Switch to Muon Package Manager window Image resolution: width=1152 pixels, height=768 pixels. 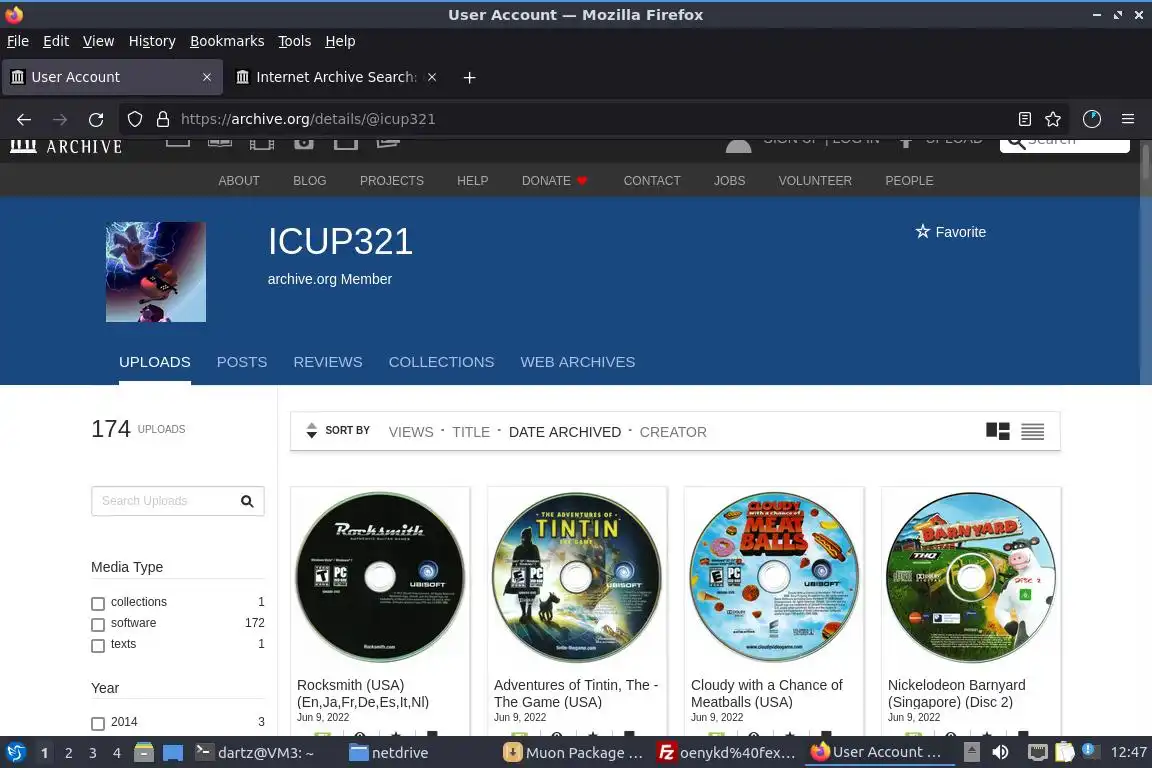[x=573, y=753]
